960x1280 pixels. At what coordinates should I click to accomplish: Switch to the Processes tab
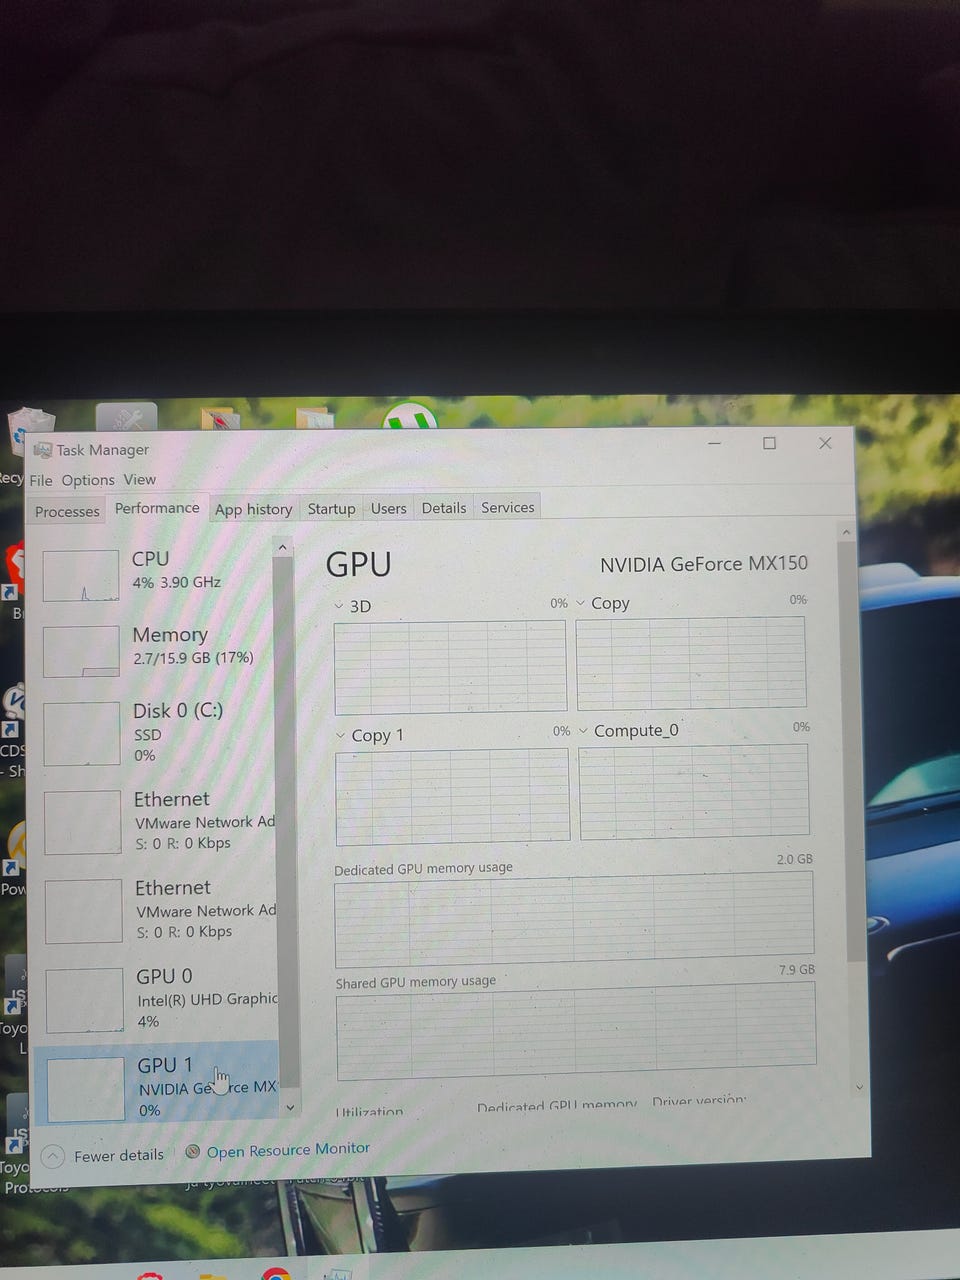pyautogui.click(x=67, y=511)
